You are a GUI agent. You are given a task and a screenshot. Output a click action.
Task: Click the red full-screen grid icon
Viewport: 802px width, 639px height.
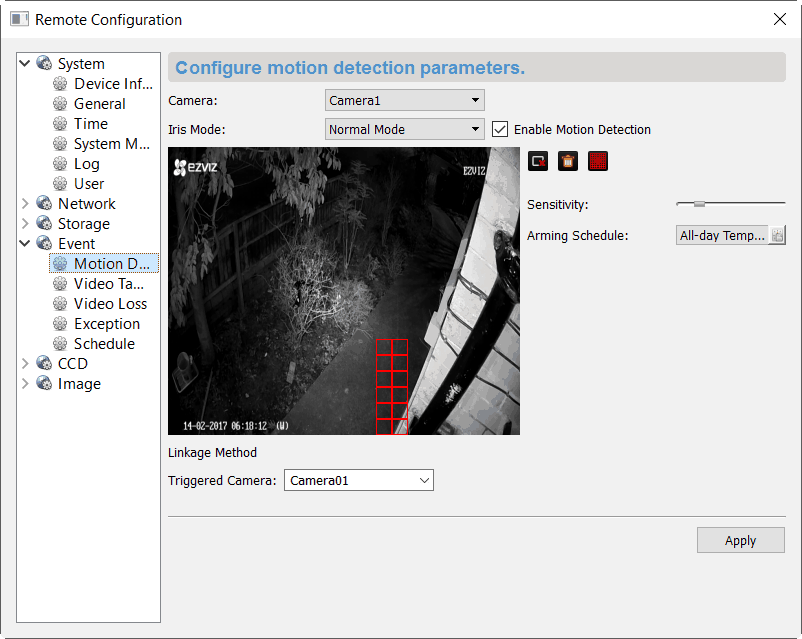pos(598,161)
